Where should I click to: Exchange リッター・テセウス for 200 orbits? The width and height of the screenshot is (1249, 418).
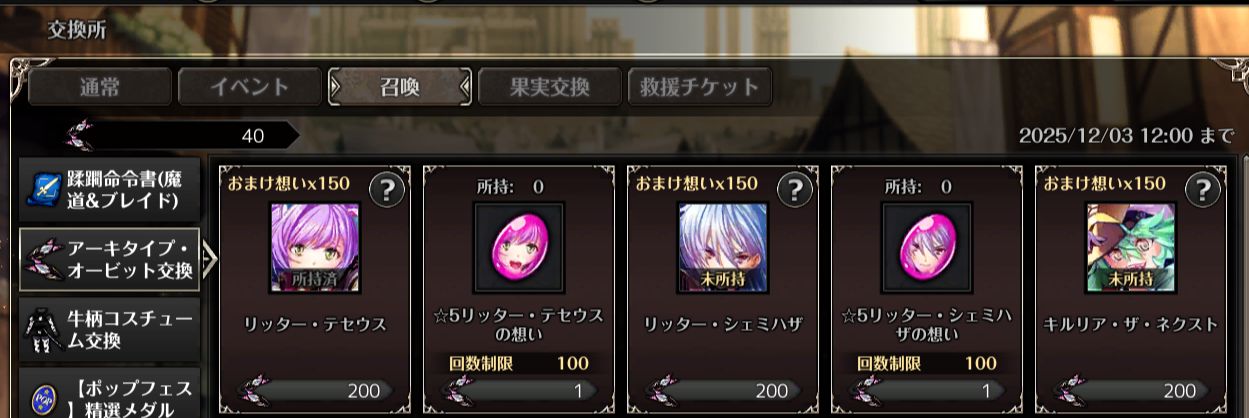(314, 391)
